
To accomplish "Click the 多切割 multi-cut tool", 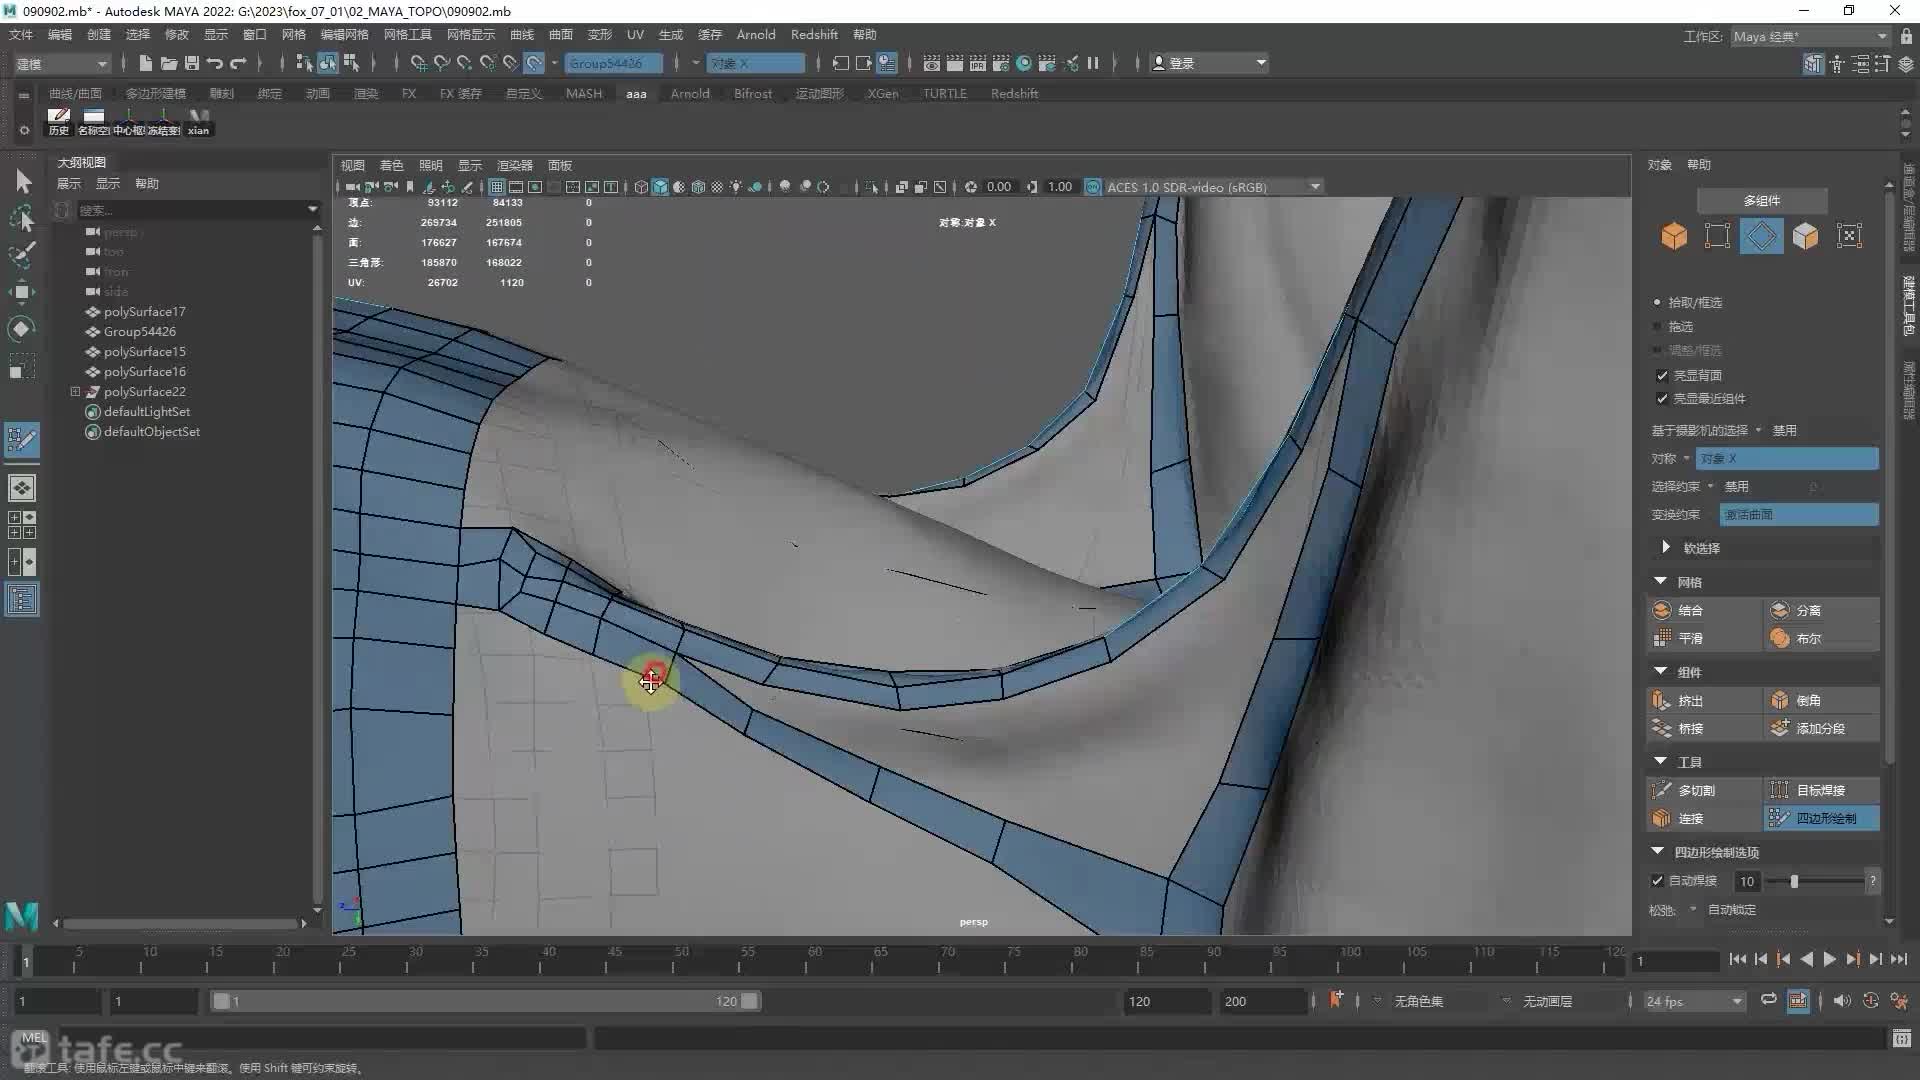I will 1703,790.
